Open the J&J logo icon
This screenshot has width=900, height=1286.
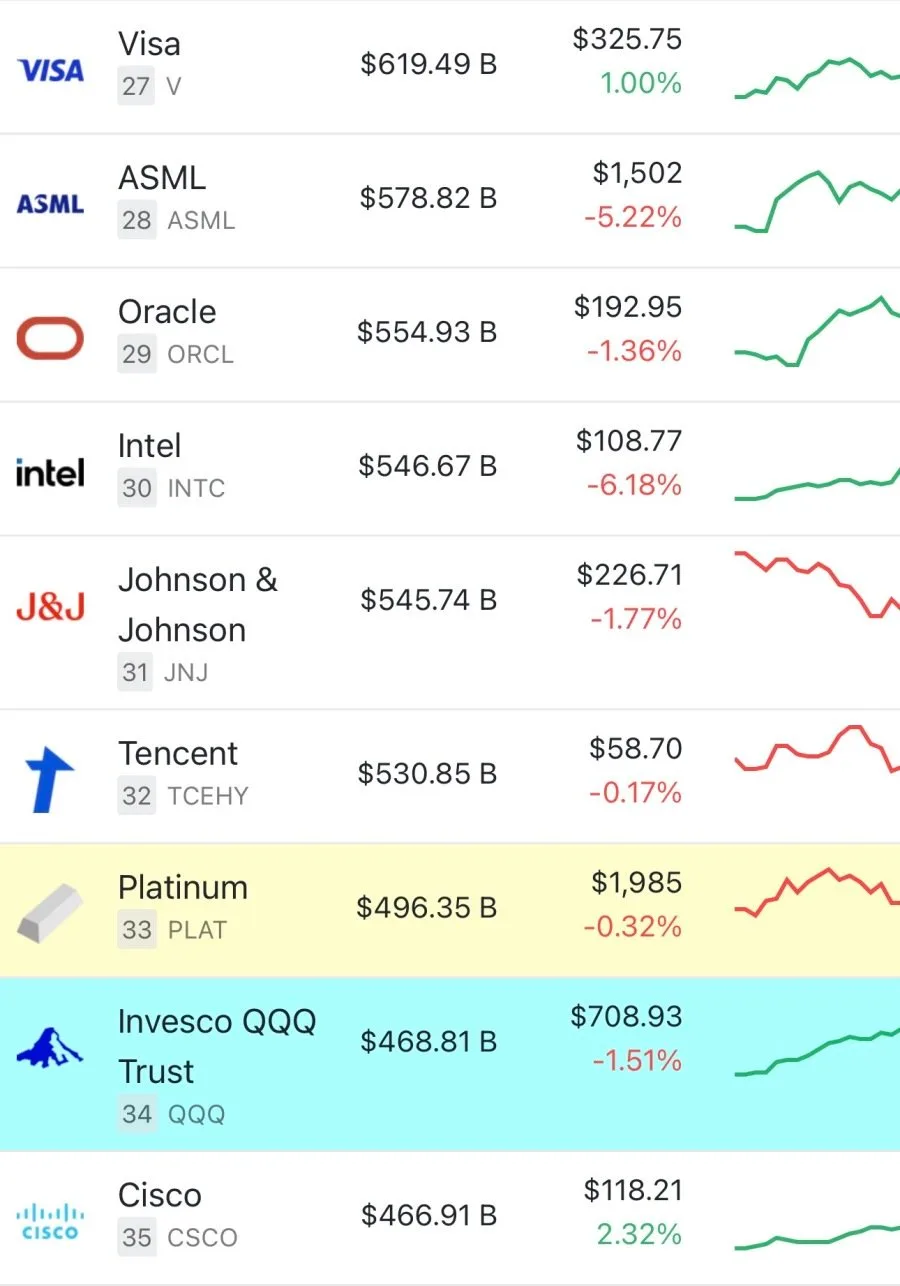tap(50, 606)
